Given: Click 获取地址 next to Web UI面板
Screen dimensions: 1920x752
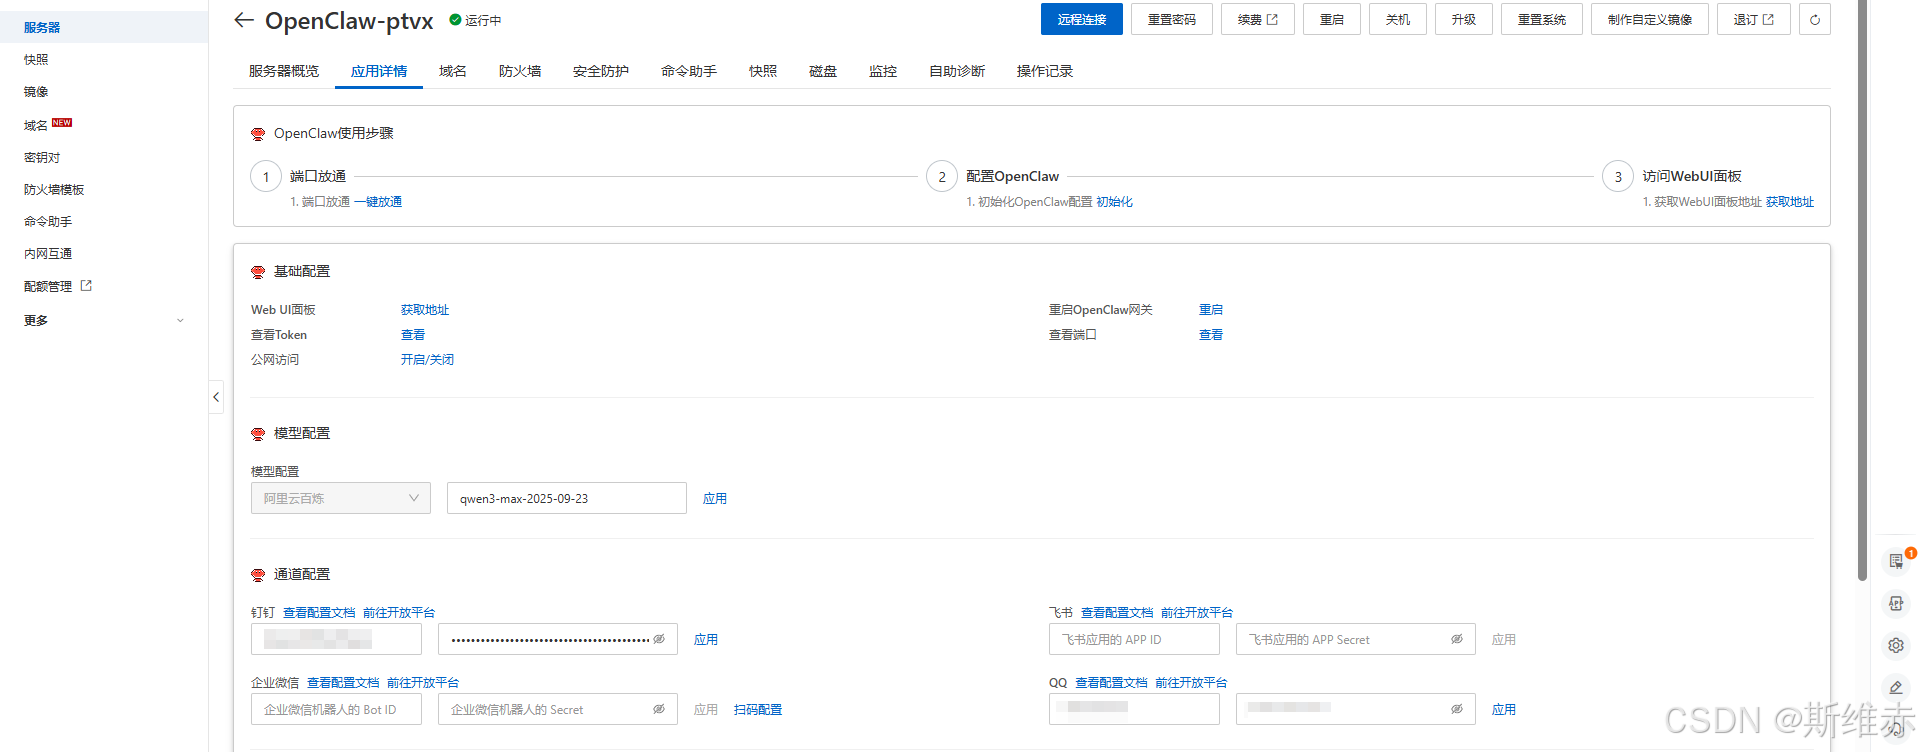Looking at the screenshot, I should 425,310.
